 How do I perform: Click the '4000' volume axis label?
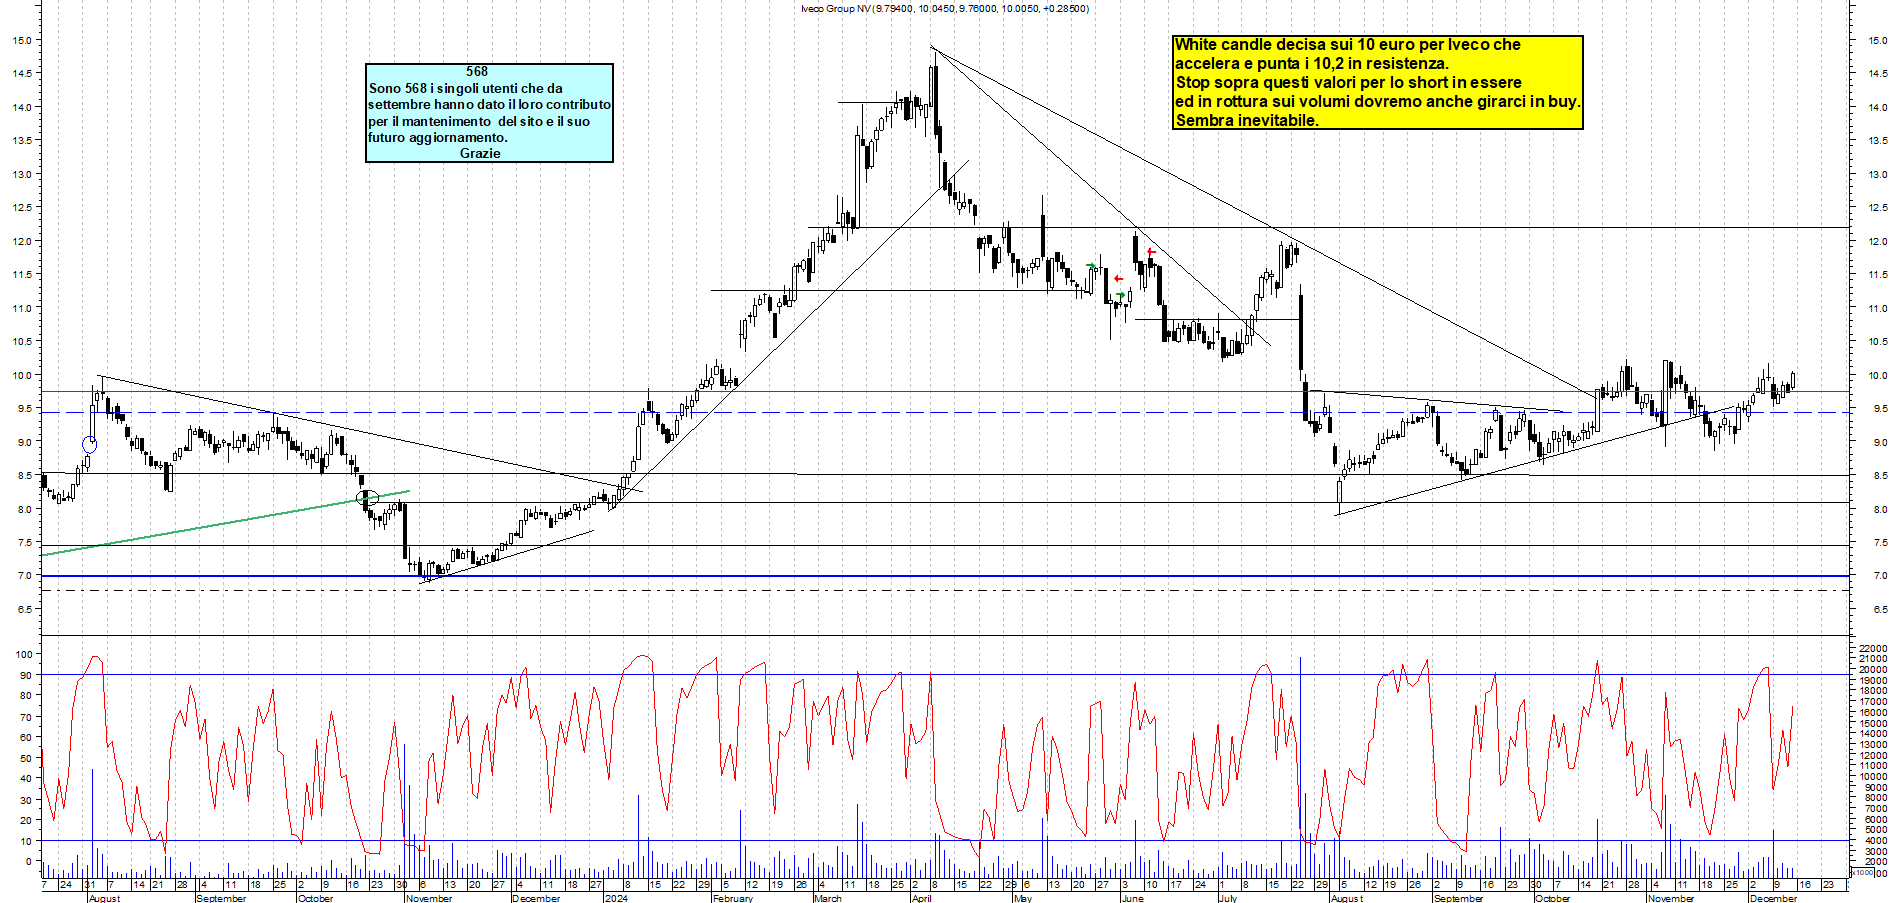(x=1875, y=841)
